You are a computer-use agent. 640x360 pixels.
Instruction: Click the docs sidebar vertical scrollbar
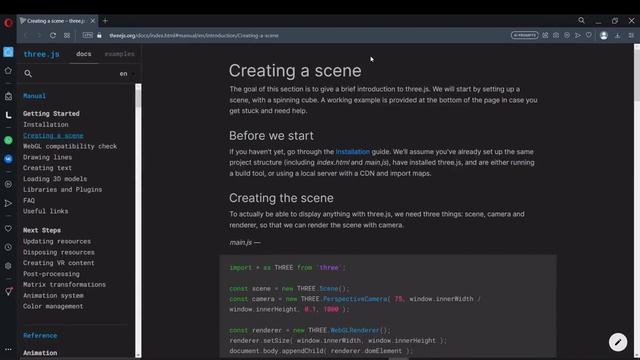(x=138, y=220)
